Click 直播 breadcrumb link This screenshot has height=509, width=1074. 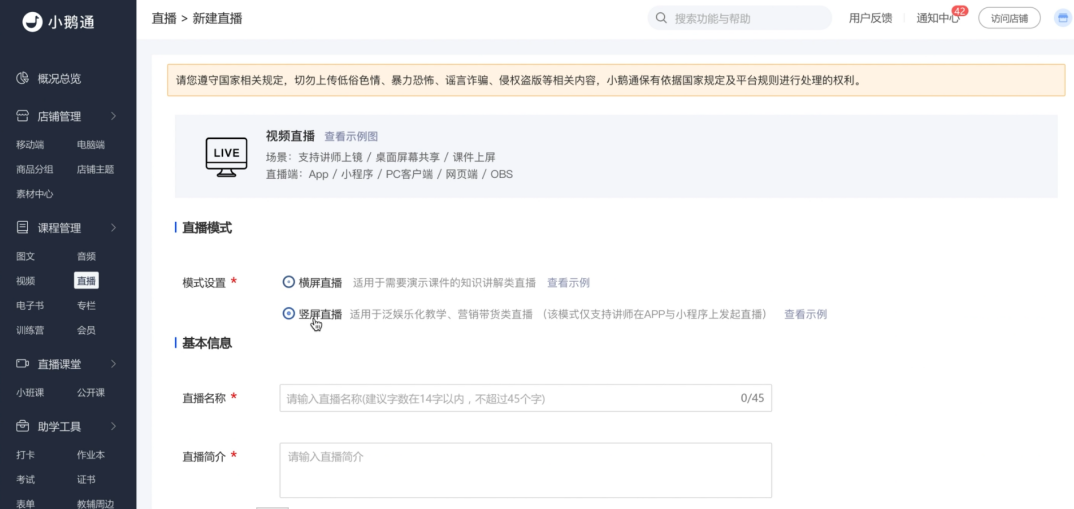point(163,18)
